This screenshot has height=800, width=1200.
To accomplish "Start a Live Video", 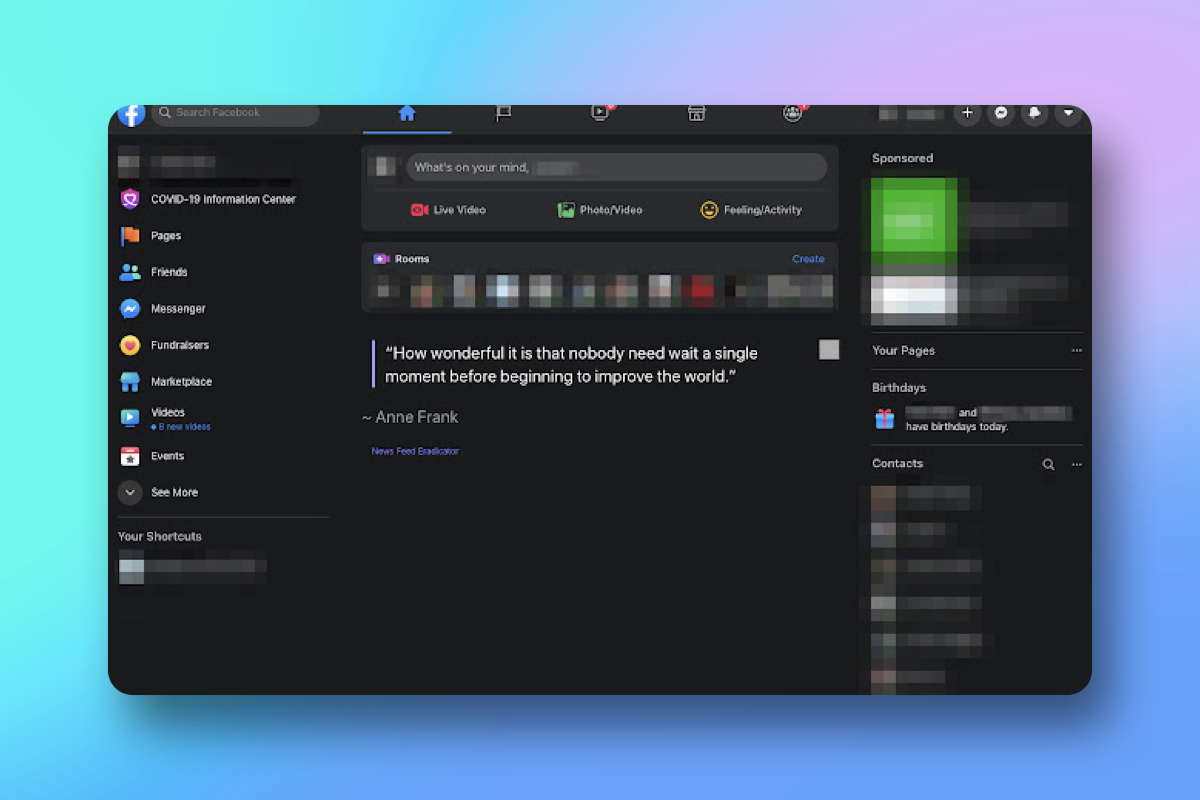I will pyautogui.click(x=447, y=210).
